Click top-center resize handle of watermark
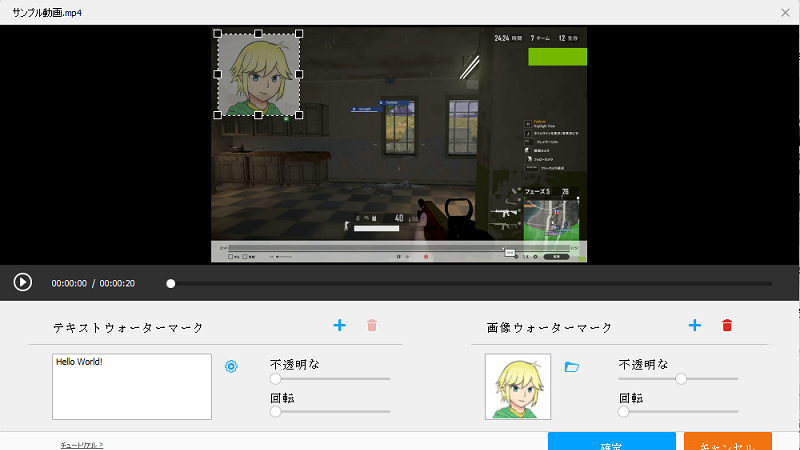The image size is (800, 450). tap(258, 34)
